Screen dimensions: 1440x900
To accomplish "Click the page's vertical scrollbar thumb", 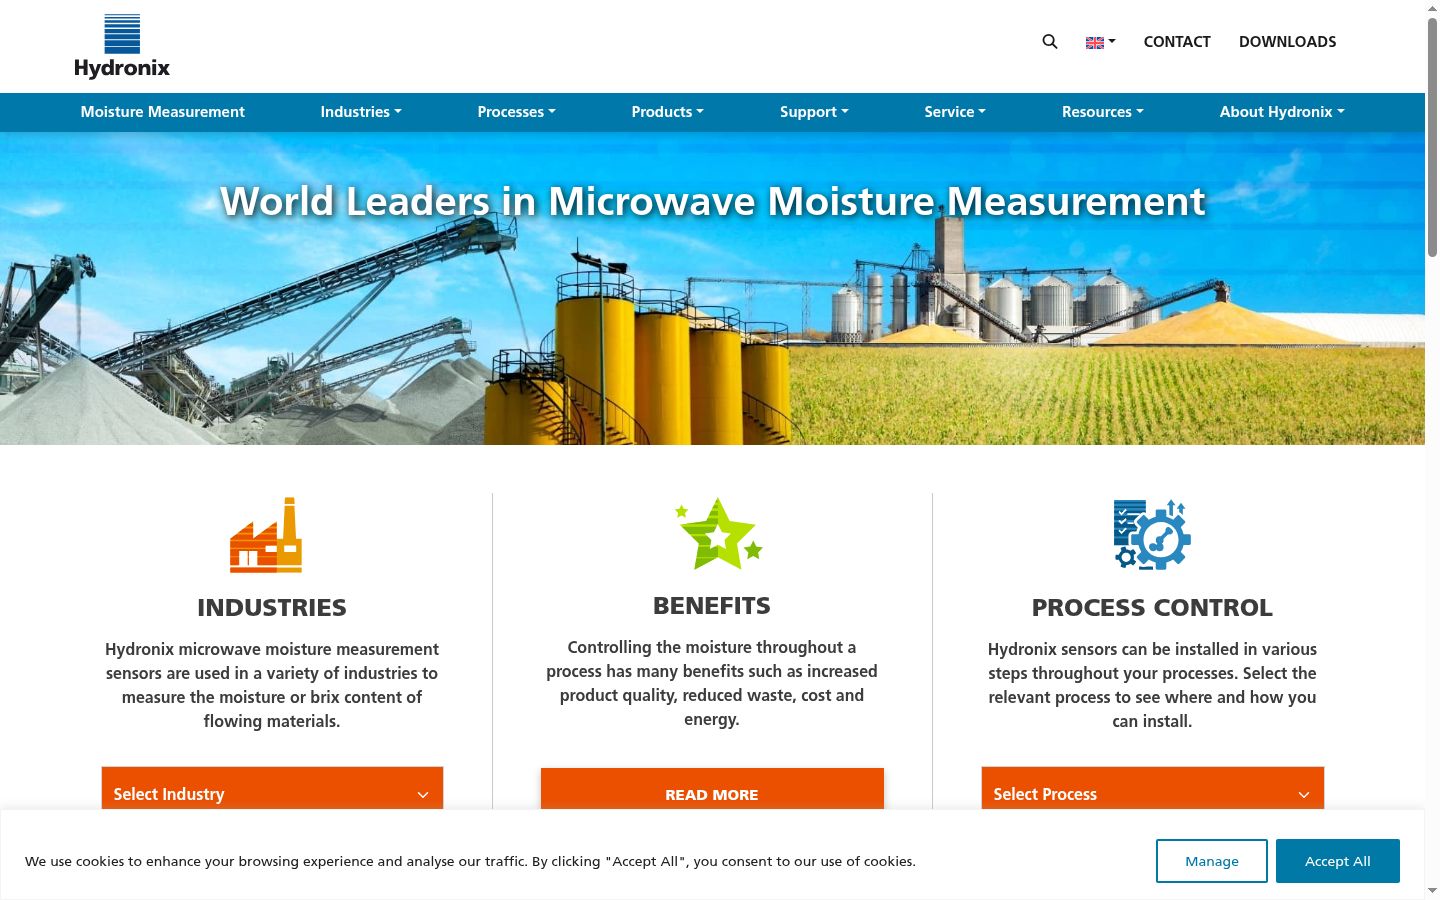I will point(1432,136).
